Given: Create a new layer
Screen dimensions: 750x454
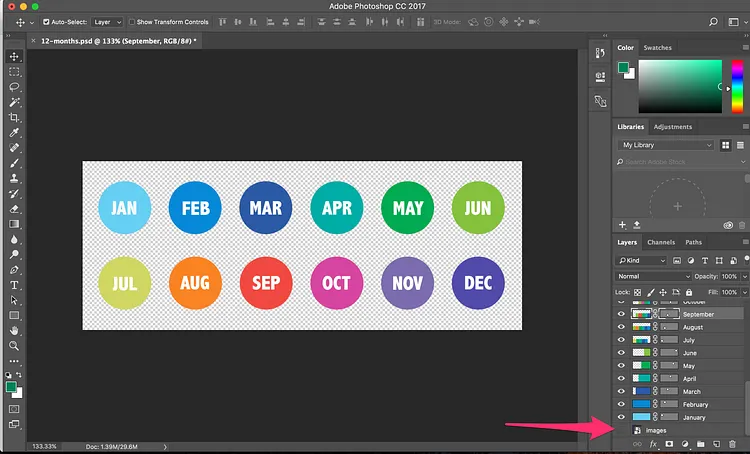Looking at the screenshot, I should [716, 444].
